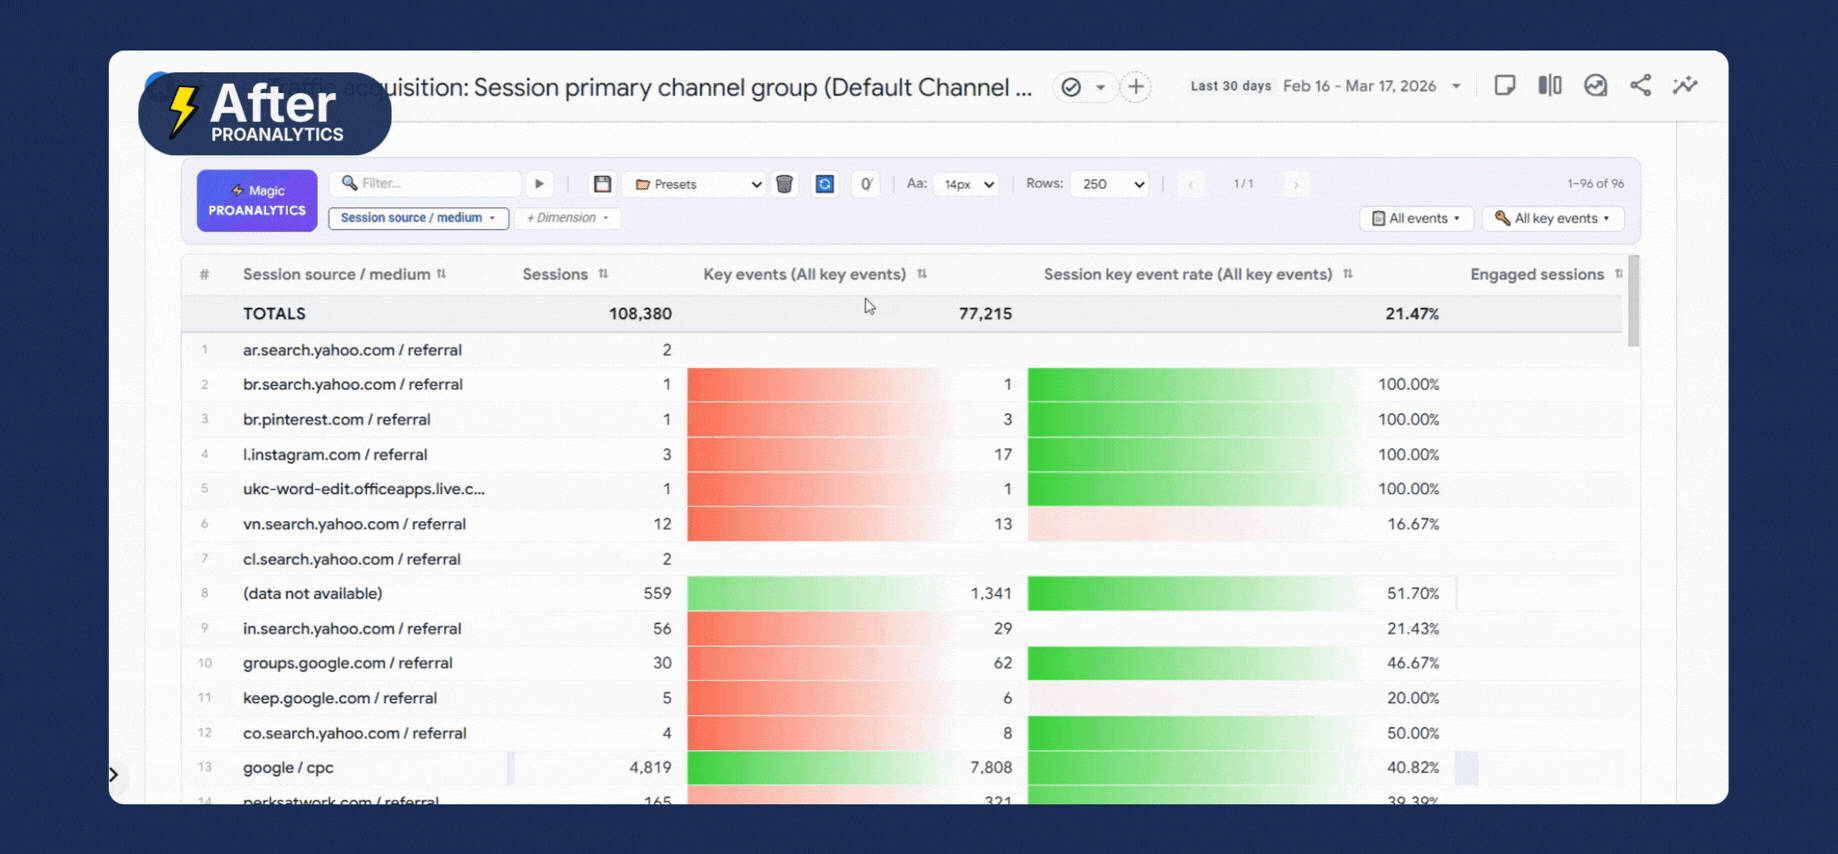Click the report status check icon
1838x854 pixels.
[x=1071, y=87]
